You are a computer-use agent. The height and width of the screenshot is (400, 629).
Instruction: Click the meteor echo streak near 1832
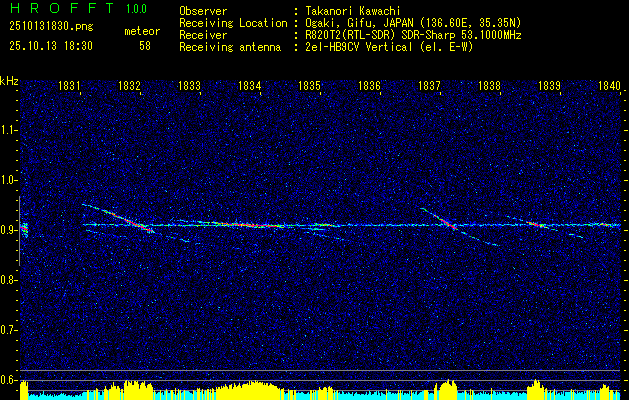click(125, 217)
